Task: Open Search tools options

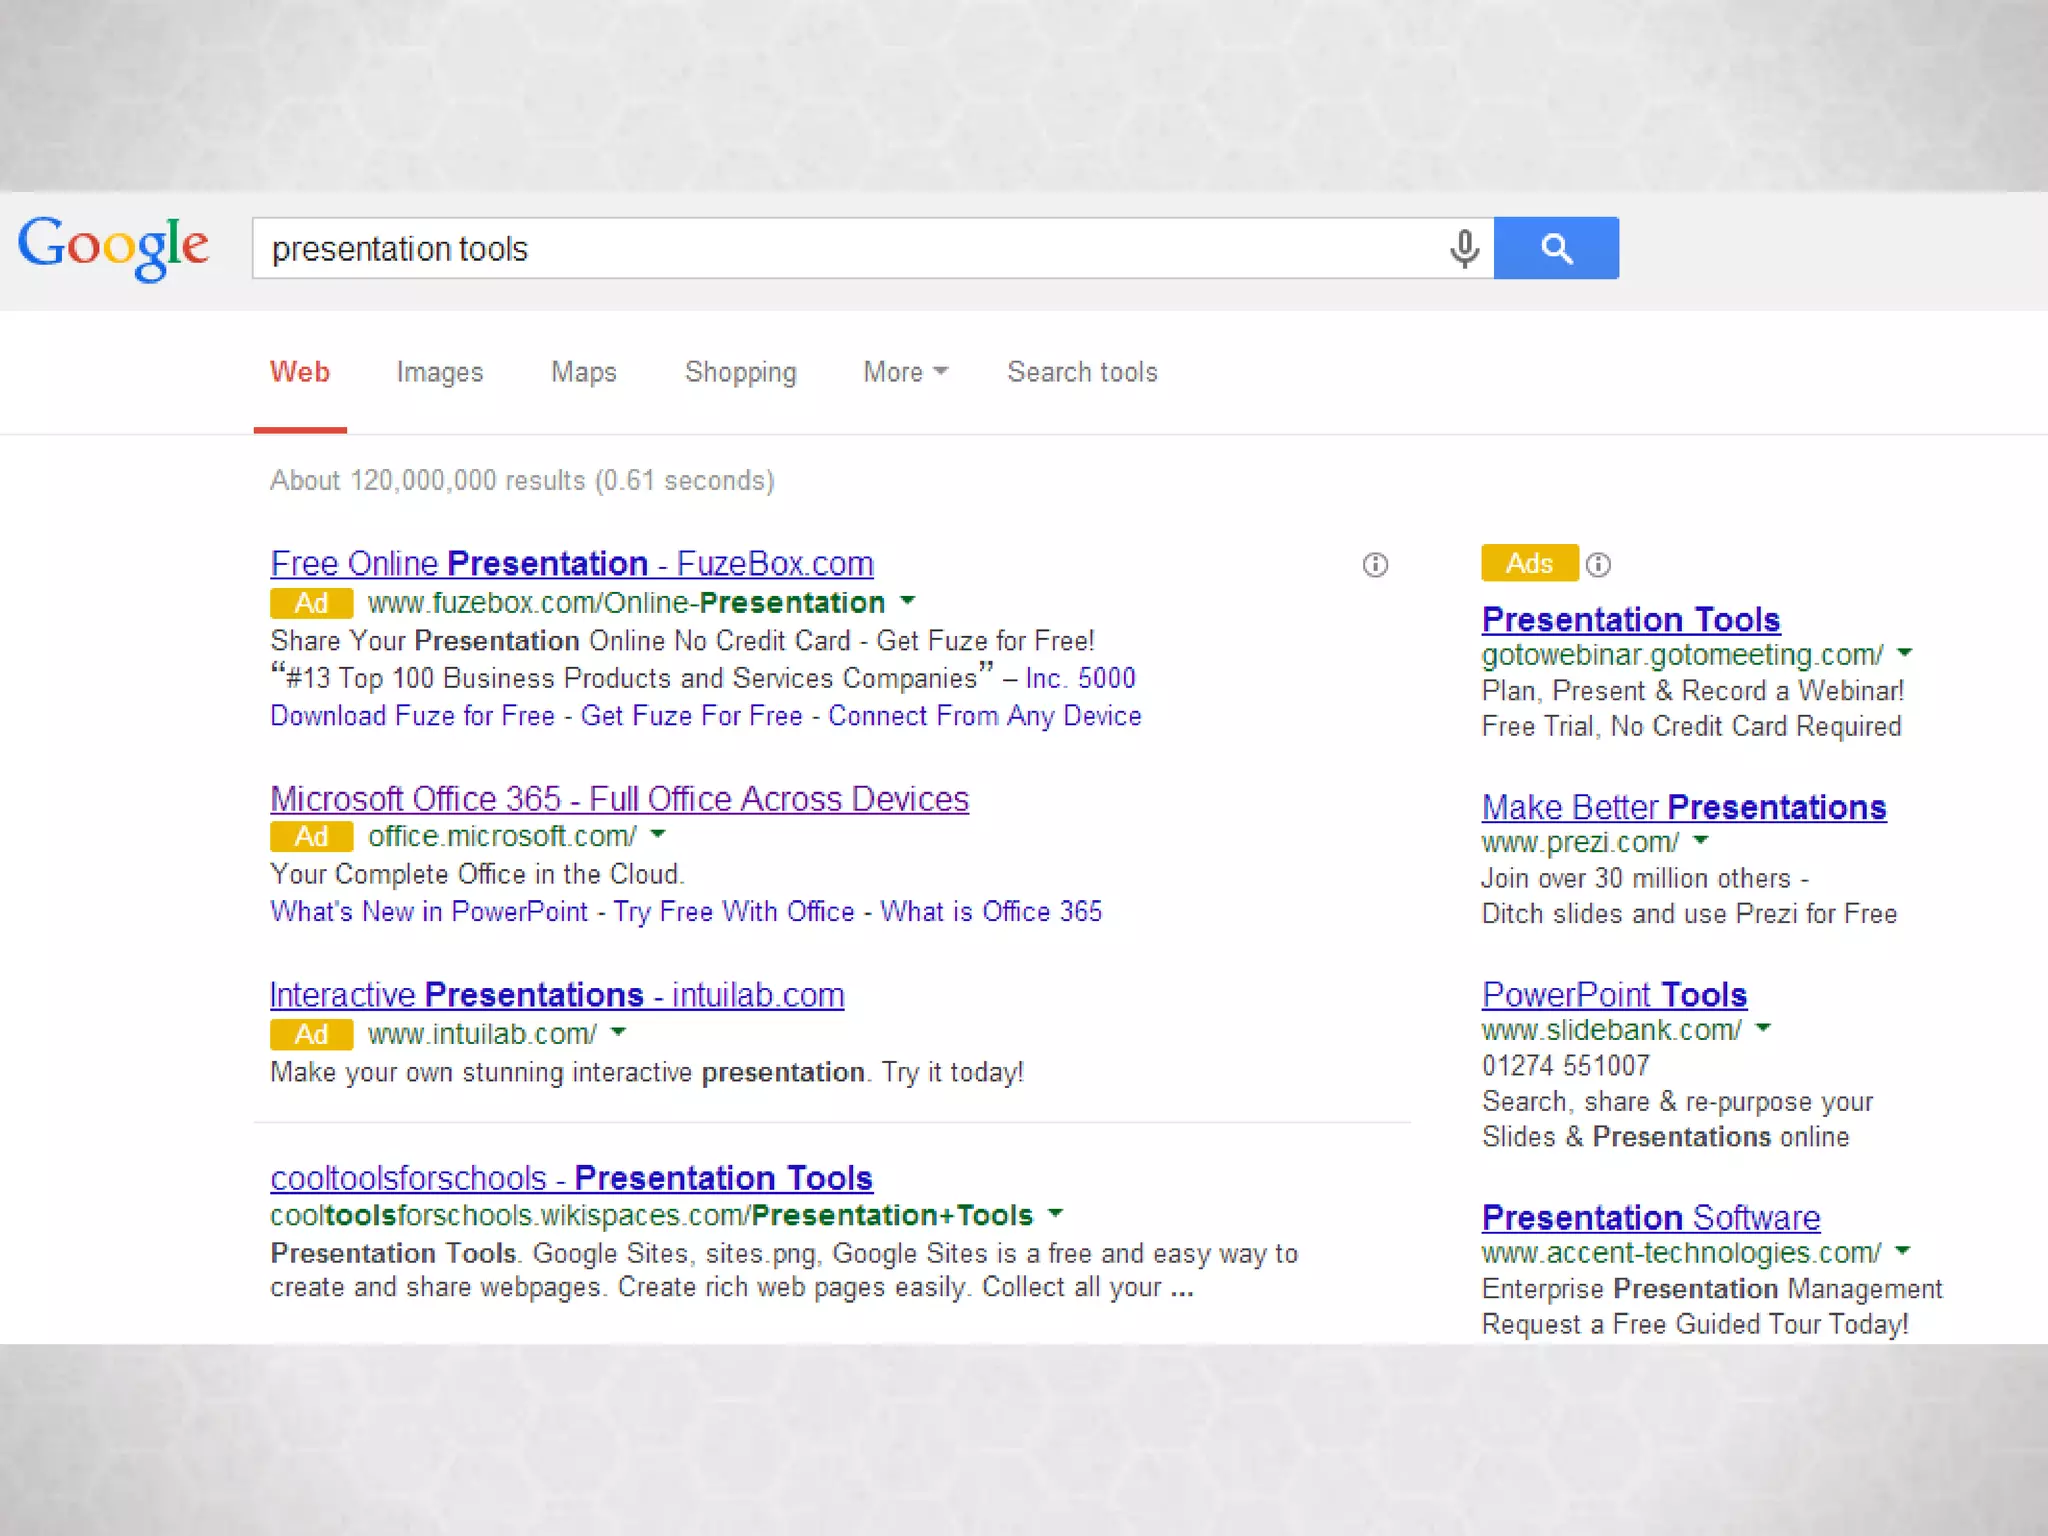Action: [1081, 372]
